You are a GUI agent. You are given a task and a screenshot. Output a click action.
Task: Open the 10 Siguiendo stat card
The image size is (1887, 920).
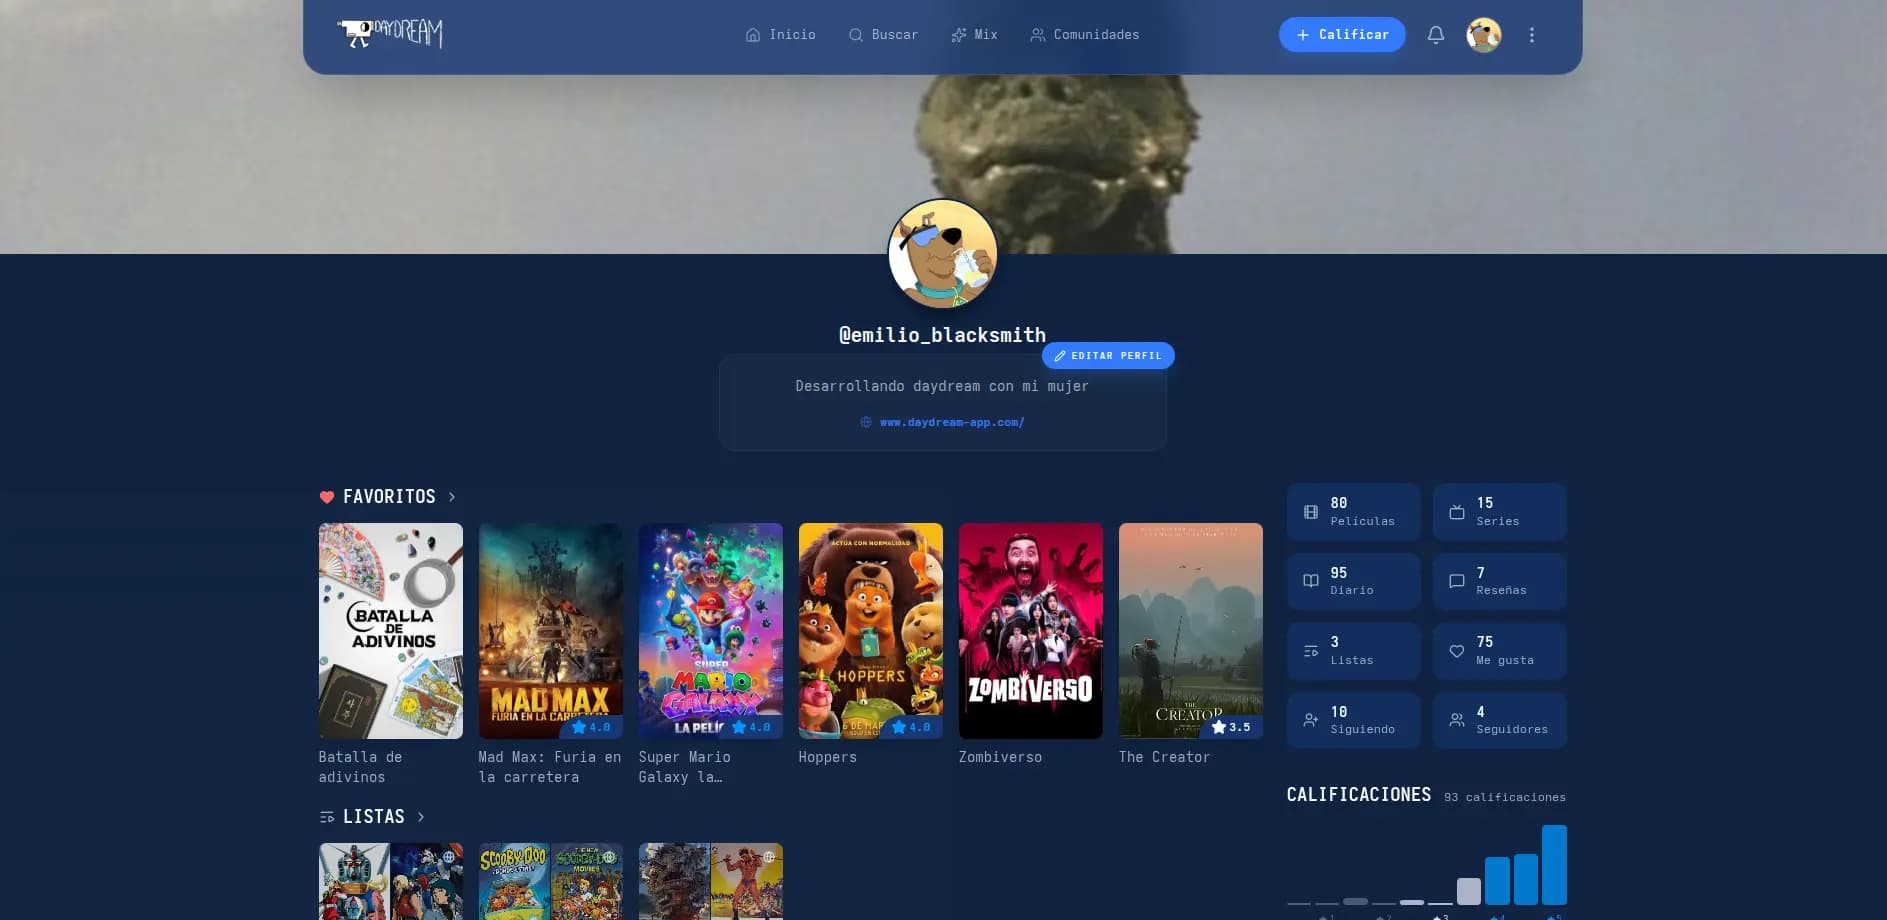click(1354, 720)
